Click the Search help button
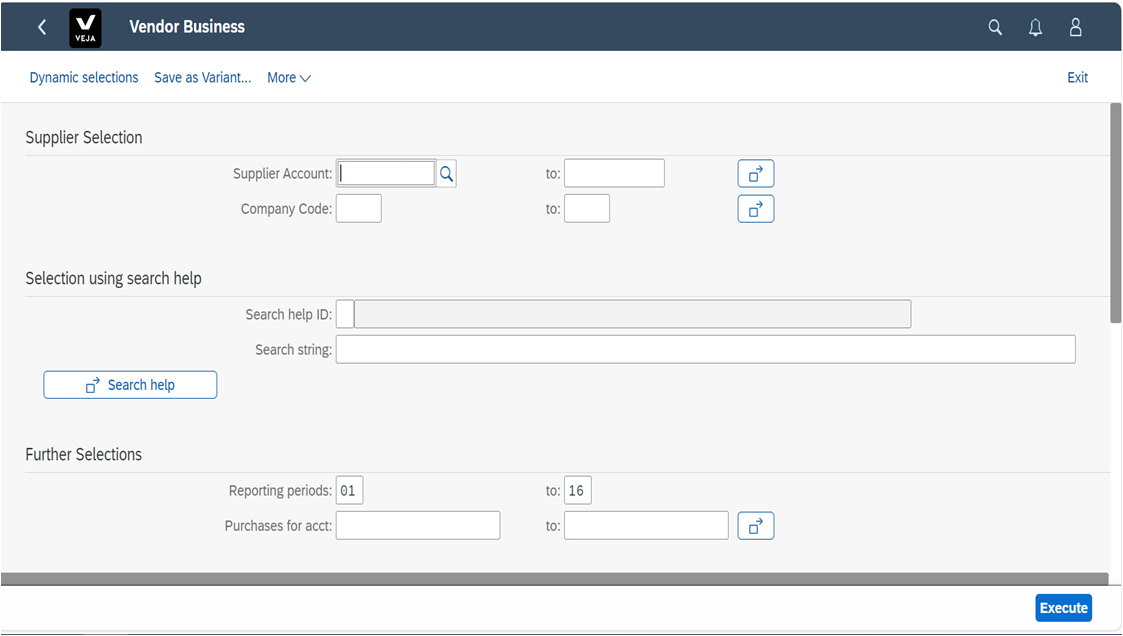 pyautogui.click(x=130, y=384)
